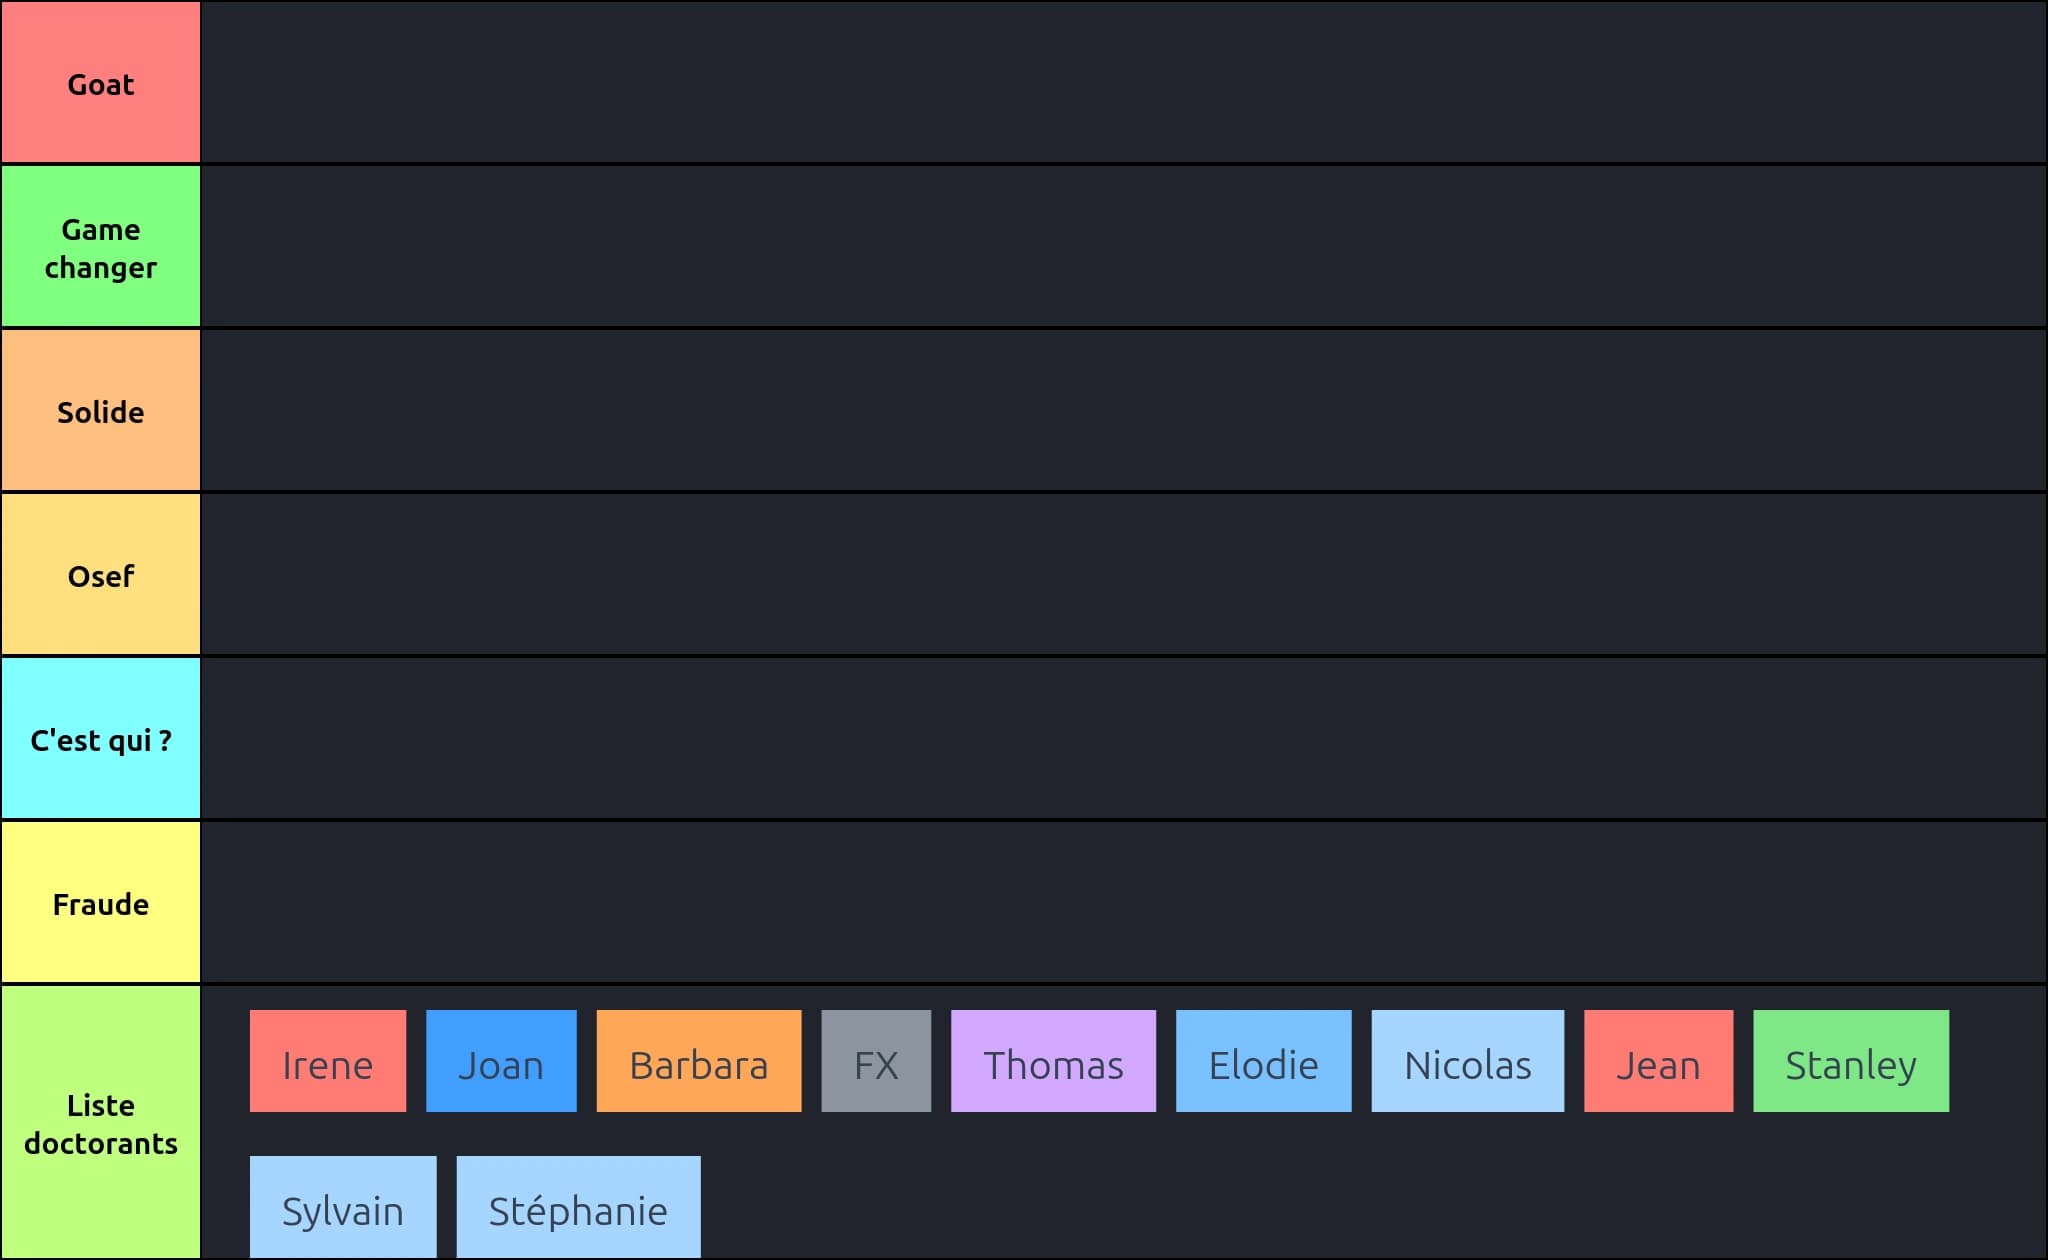Click the purple Thomas tile
This screenshot has height=1260, width=2048.
click(x=1053, y=1061)
